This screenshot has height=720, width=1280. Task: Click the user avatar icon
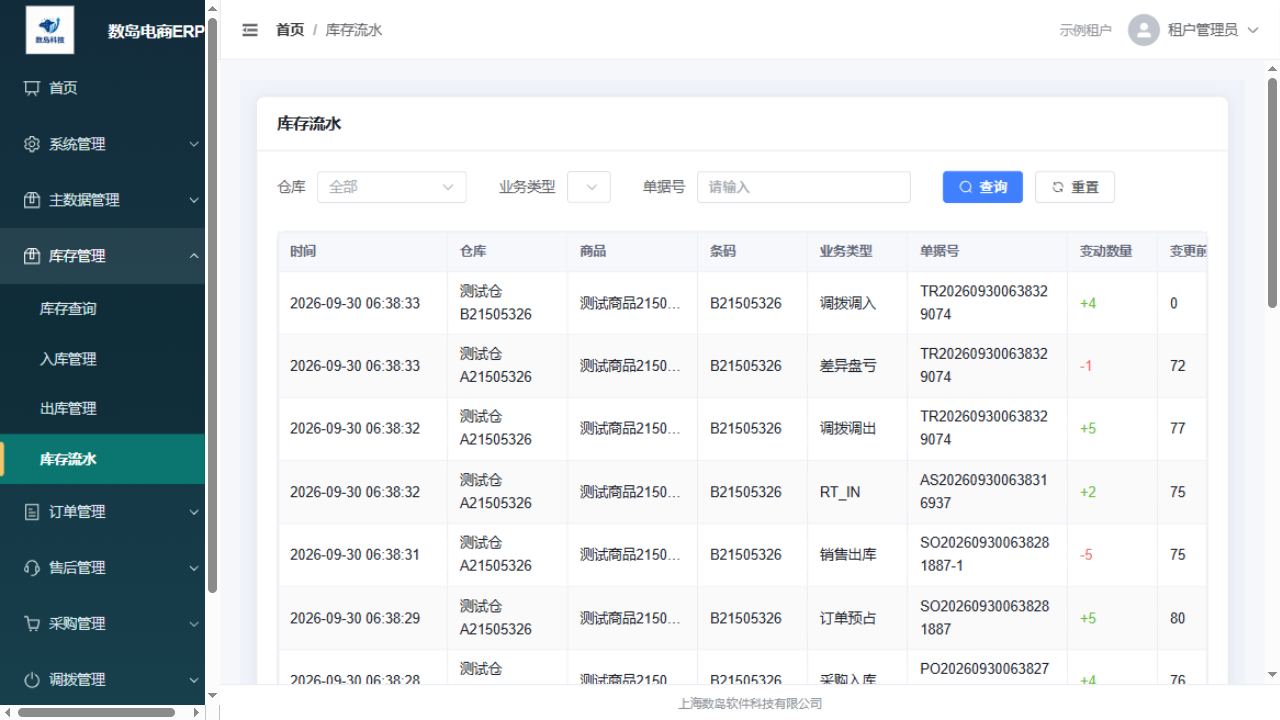click(1143, 30)
